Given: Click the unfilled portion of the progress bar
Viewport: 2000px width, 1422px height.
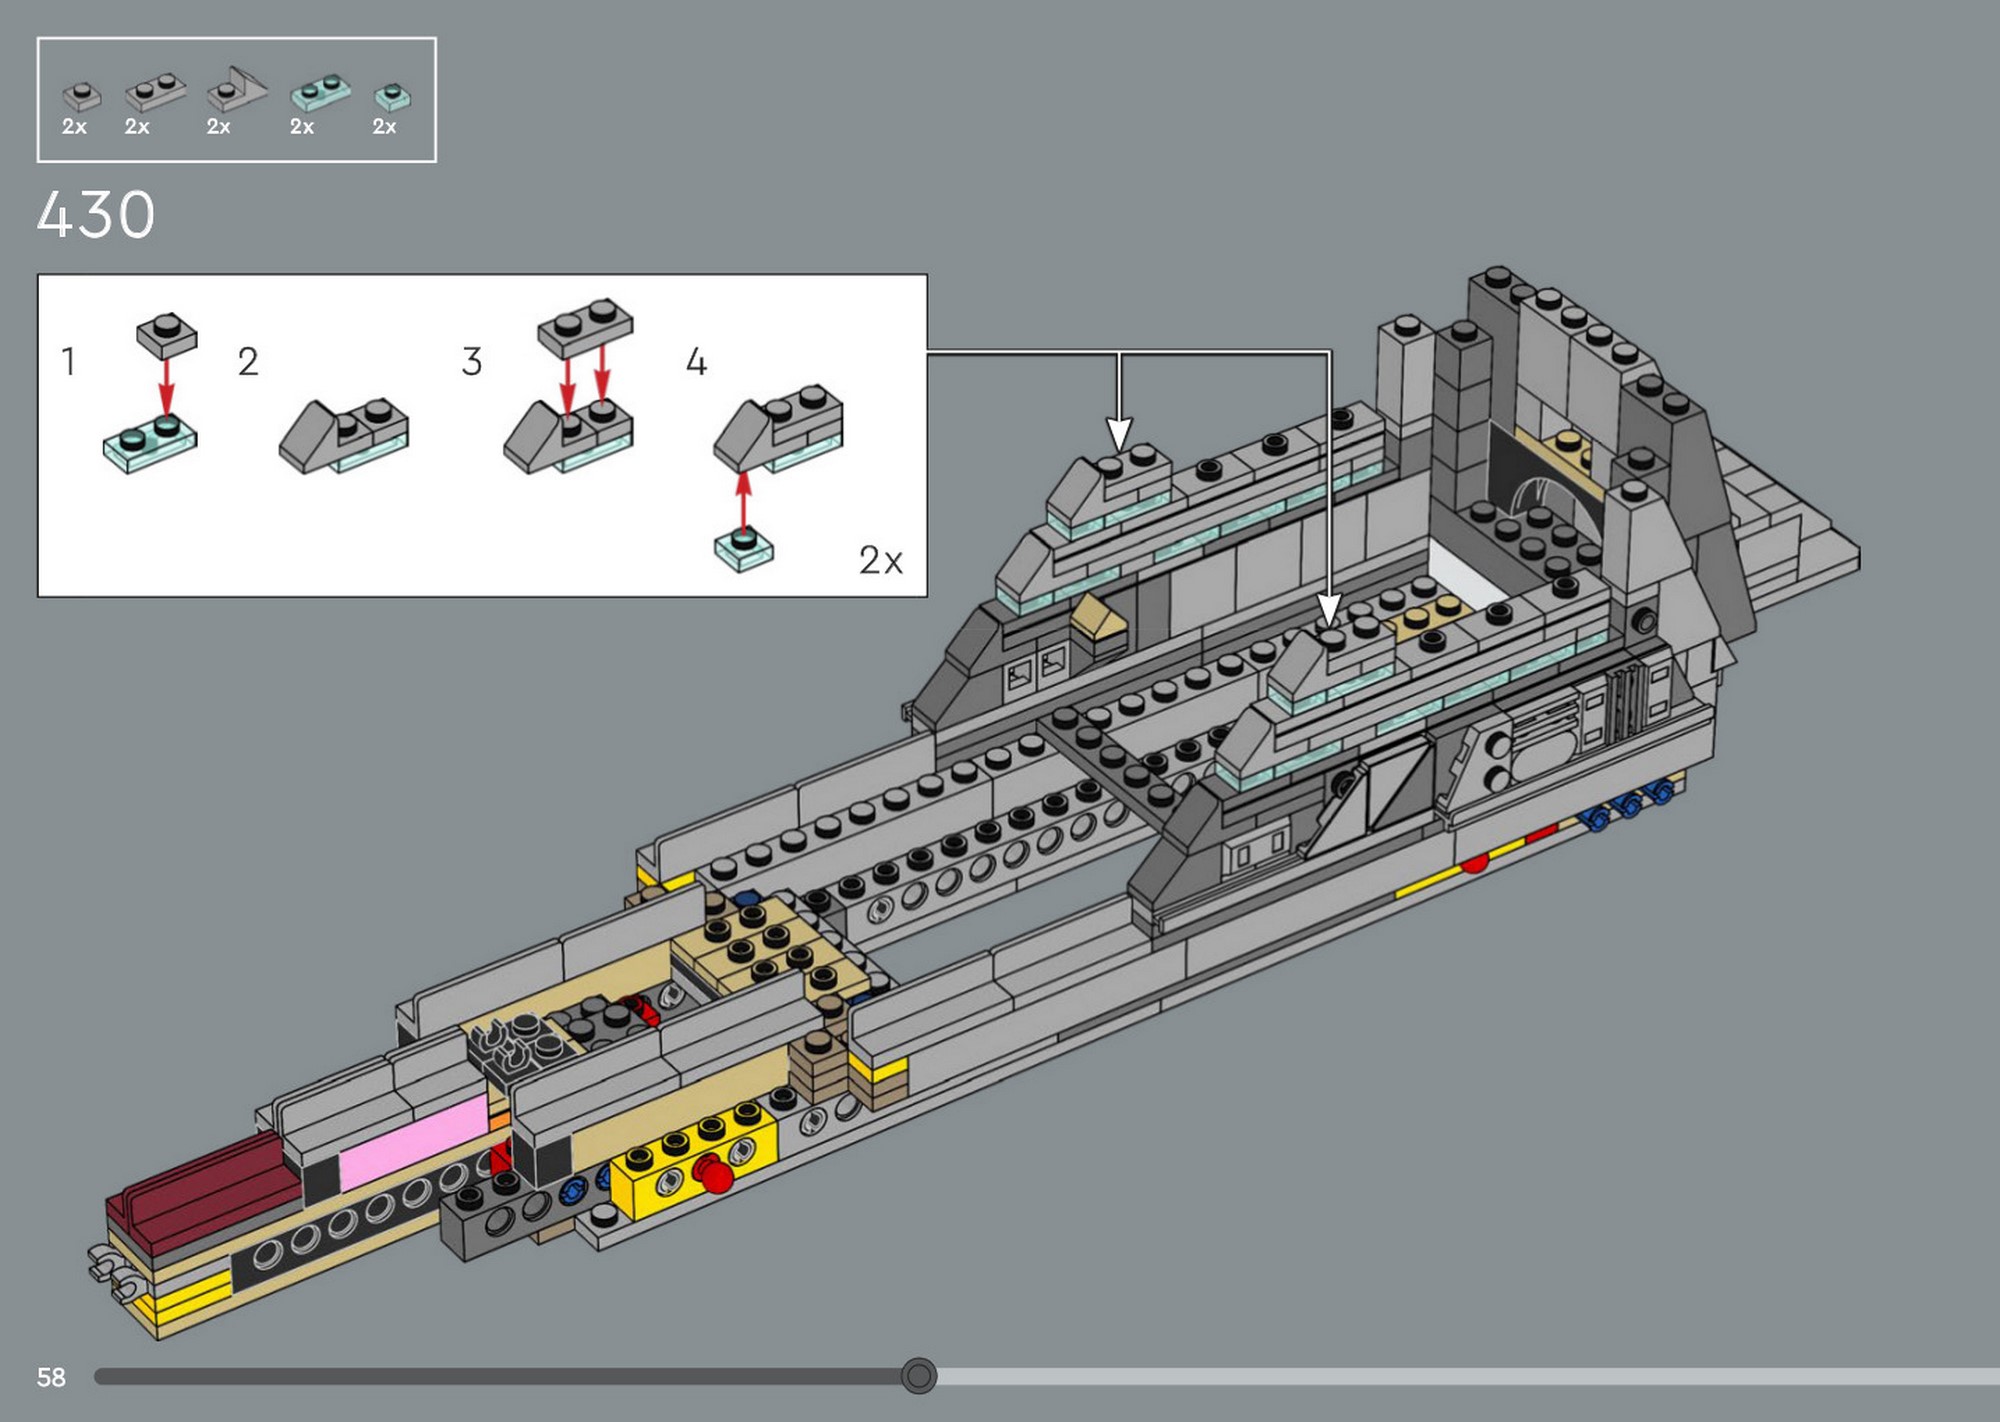Looking at the screenshot, I should pyautogui.click(x=1468, y=1377).
